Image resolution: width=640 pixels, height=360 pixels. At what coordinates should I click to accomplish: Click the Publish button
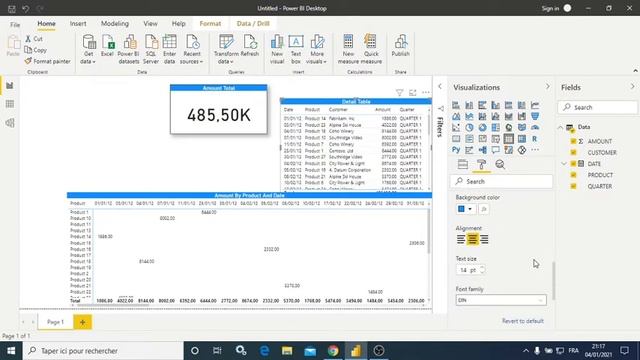400,46
